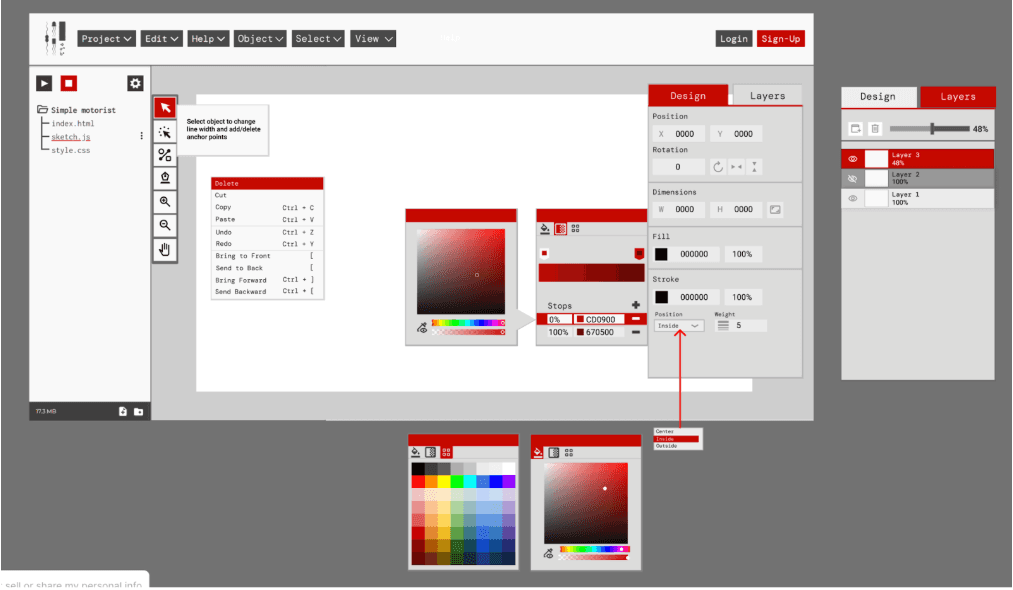Viewport: 1013px width, 590px height.
Task: Click flip horizontal icon in Rotation row
Action: [736, 167]
